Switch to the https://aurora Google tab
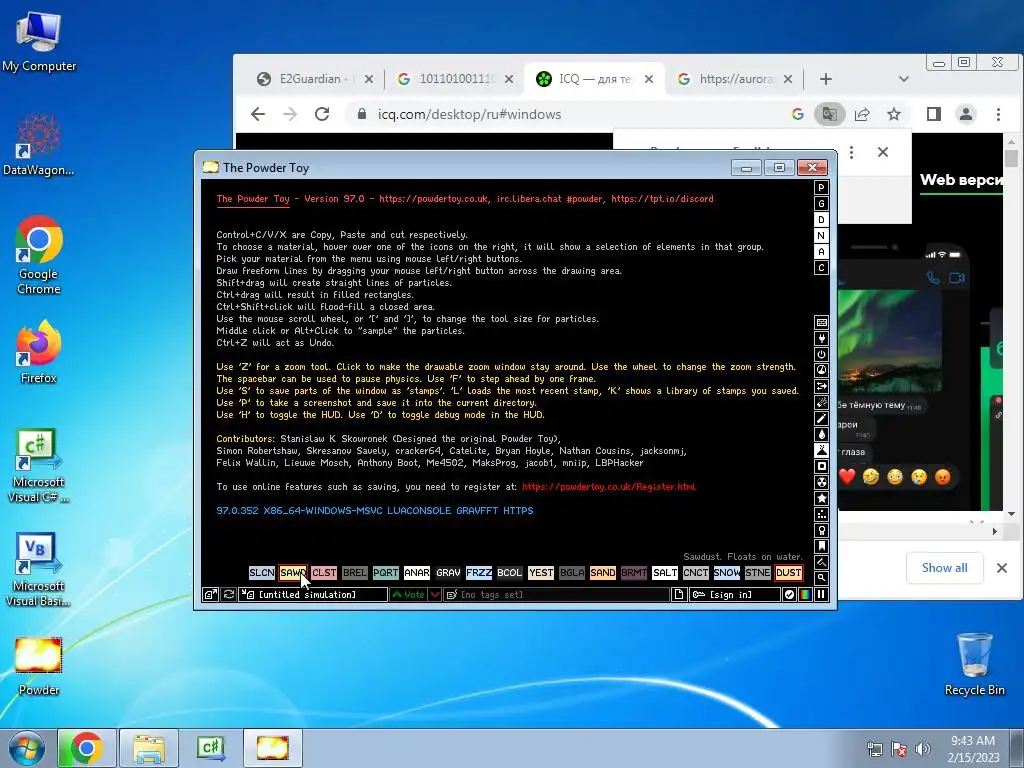The width and height of the screenshot is (1024, 768). [735, 79]
